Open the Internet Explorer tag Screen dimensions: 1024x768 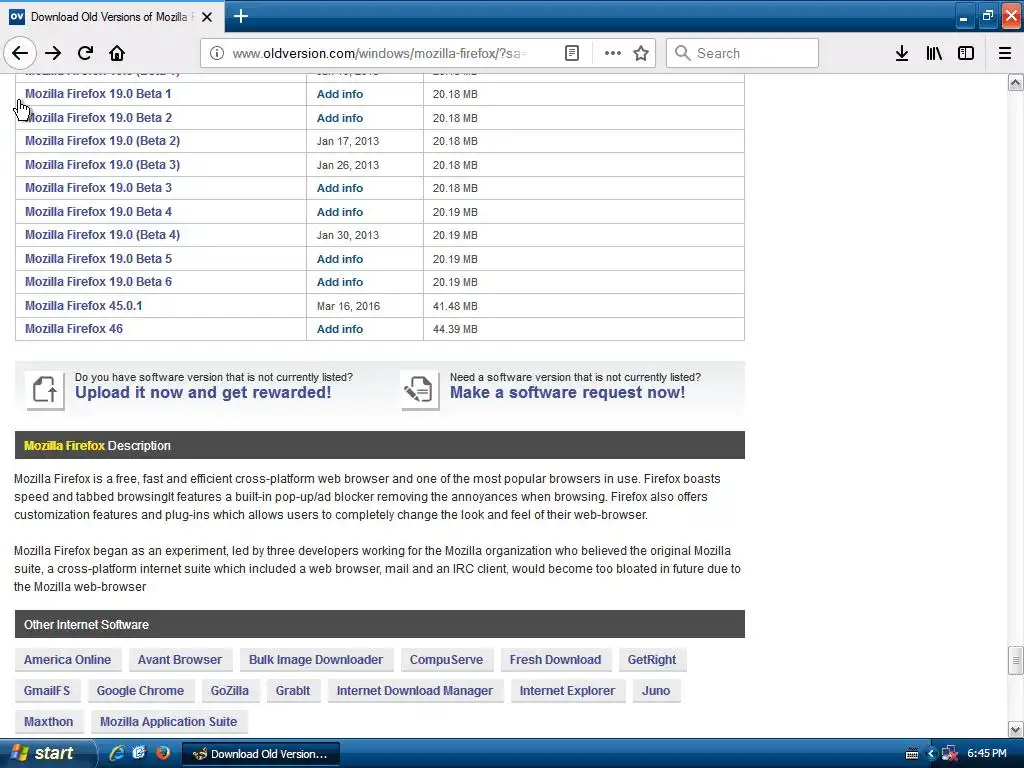[x=568, y=691]
